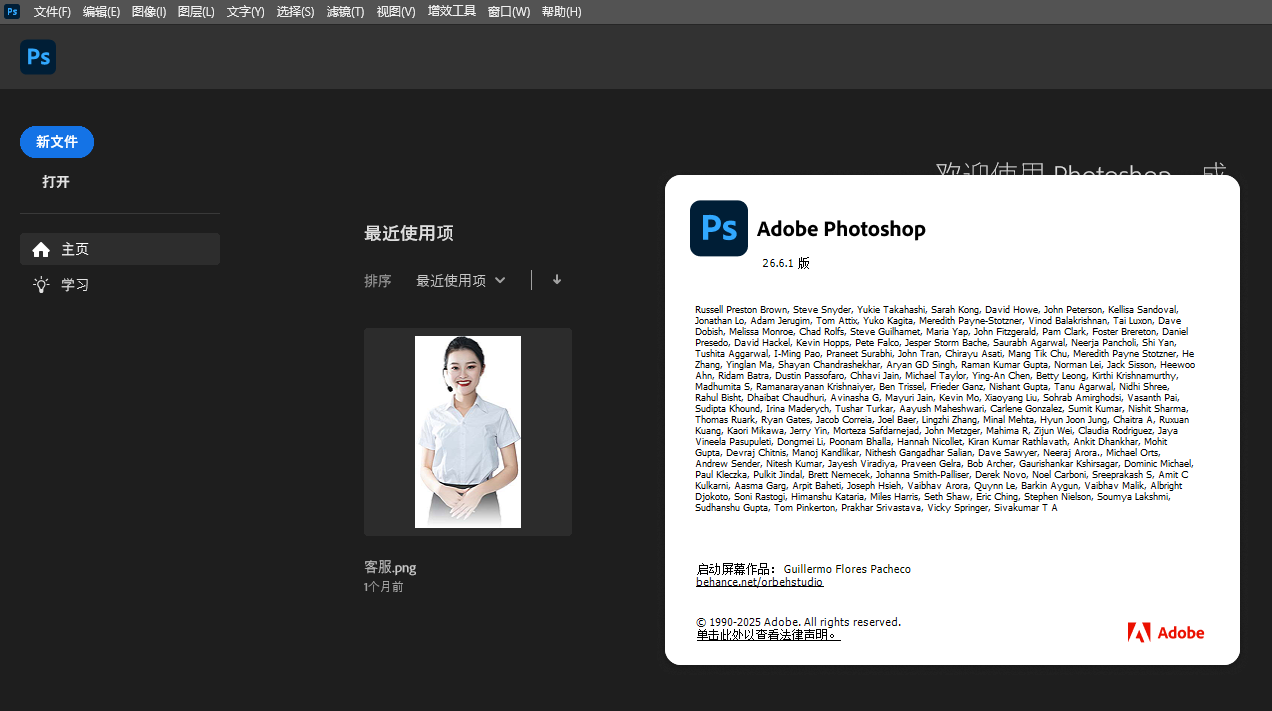The width and height of the screenshot is (1272, 711).
Task: Expand the 最近使用项 sort dropdown beside 排序
Action: [x=461, y=281]
